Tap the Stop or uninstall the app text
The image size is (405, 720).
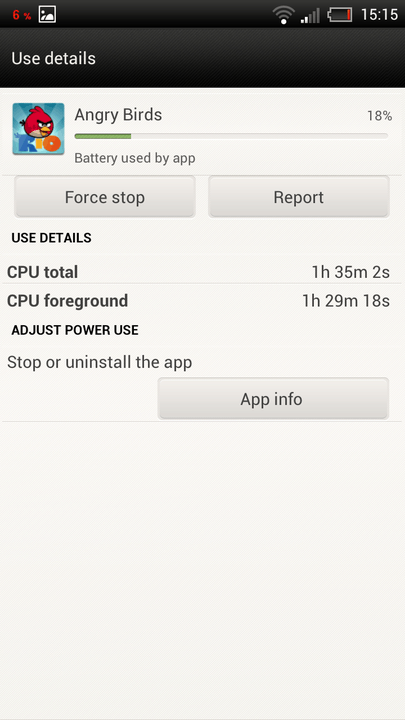[x=100, y=362]
